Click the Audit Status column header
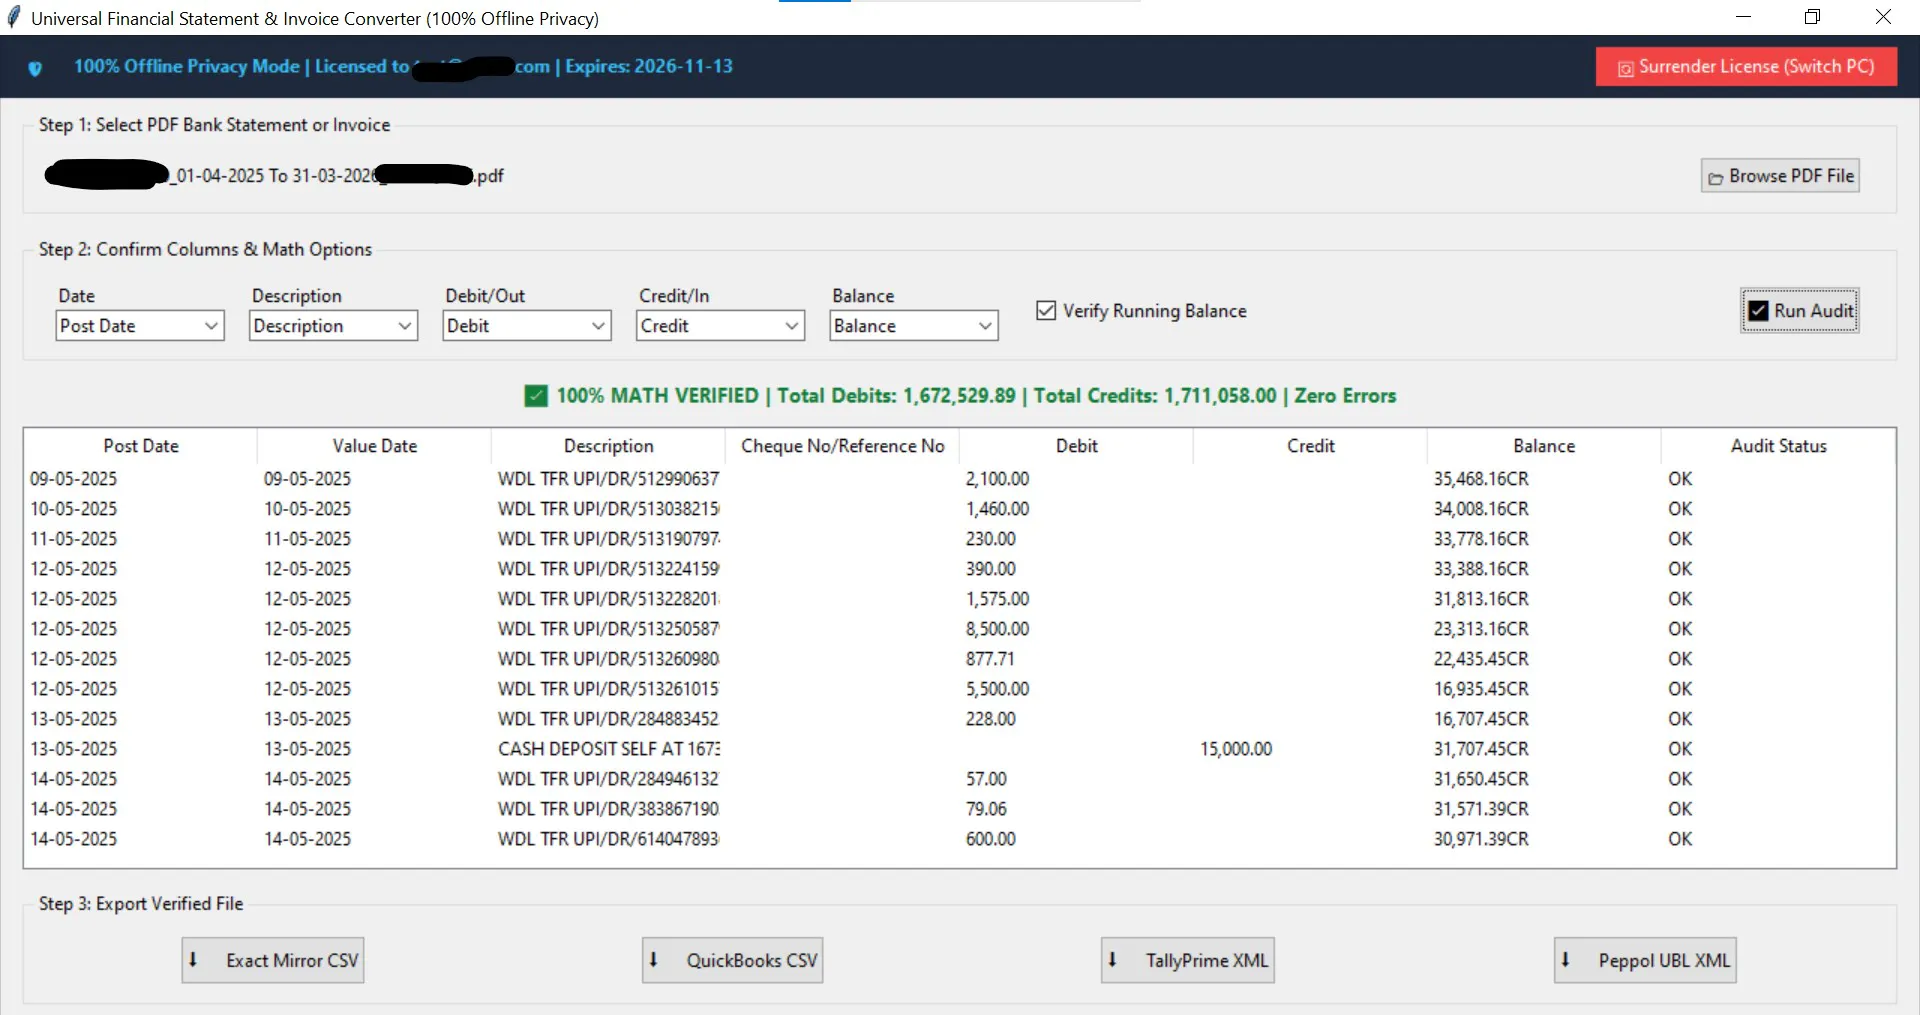This screenshot has width=1920, height=1015. coord(1779,446)
